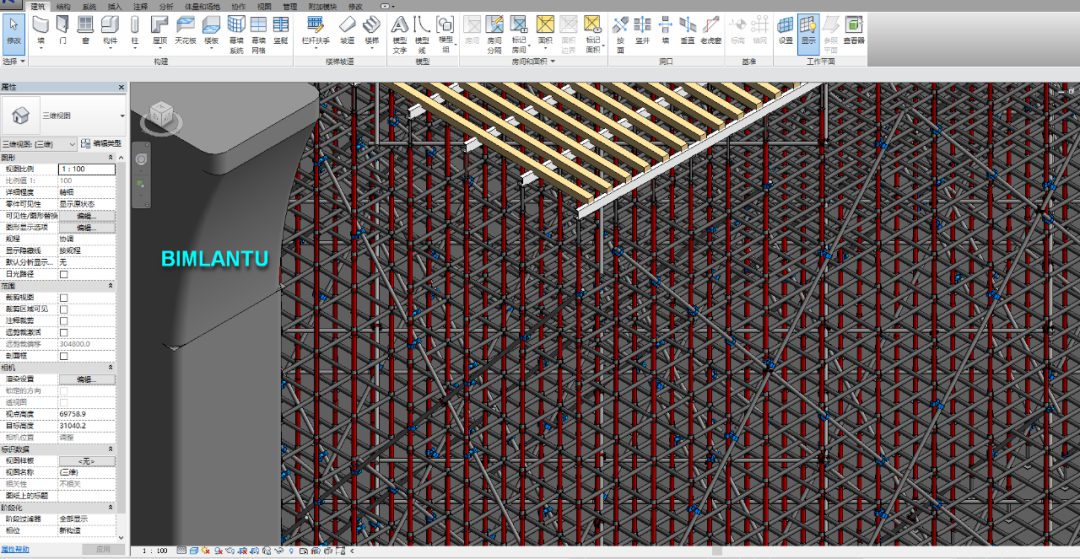Click Edit Type (编辑类型) button
1080x559 pixels.
[101, 144]
